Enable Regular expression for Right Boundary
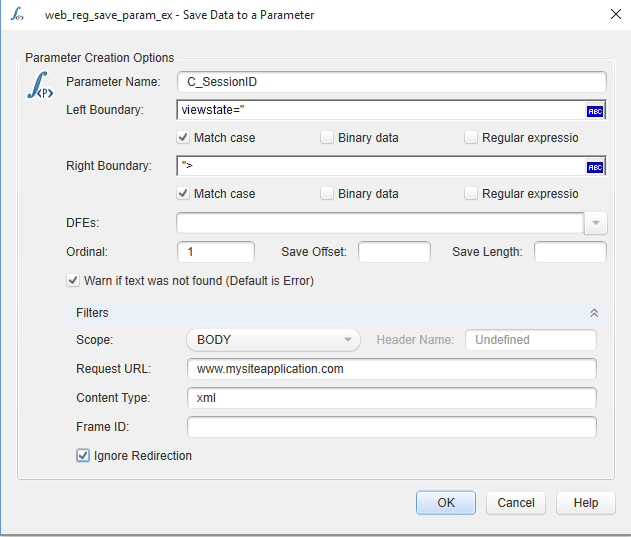The image size is (631, 537). pyautogui.click(x=471, y=194)
